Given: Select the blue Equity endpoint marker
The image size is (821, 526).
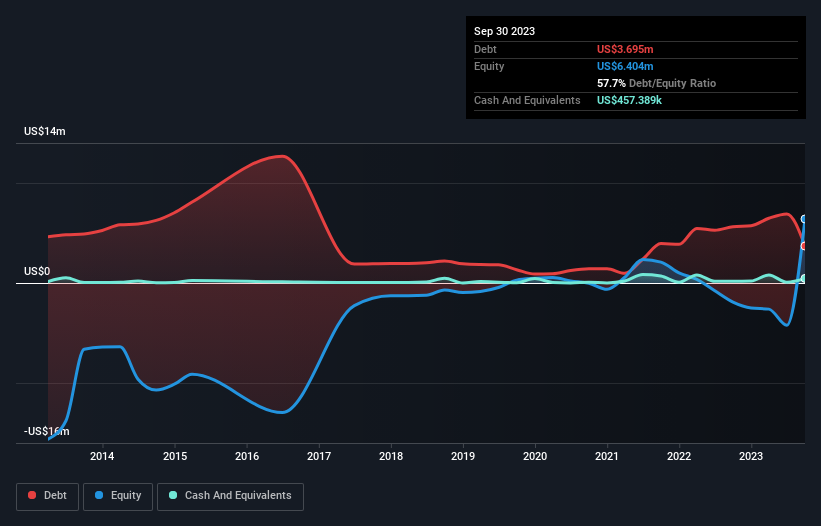Looking at the screenshot, I should [804, 219].
